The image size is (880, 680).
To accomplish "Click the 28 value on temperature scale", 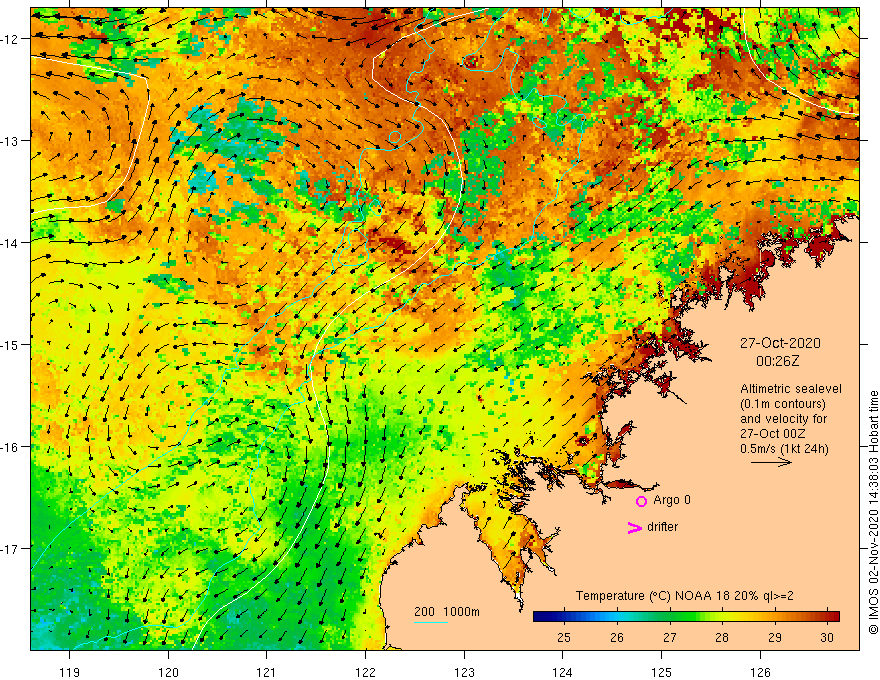I will 722,637.
